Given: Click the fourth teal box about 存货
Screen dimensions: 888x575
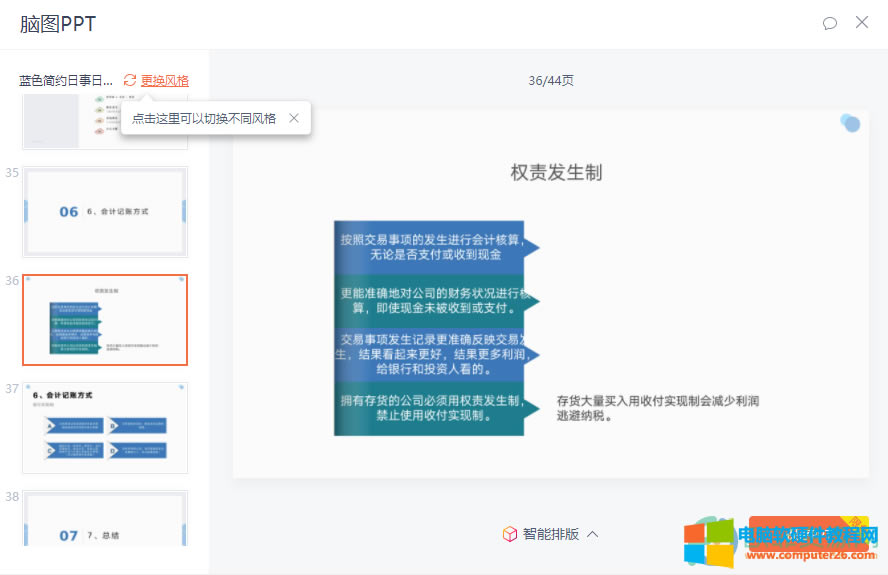Looking at the screenshot, I should [431, 408].
